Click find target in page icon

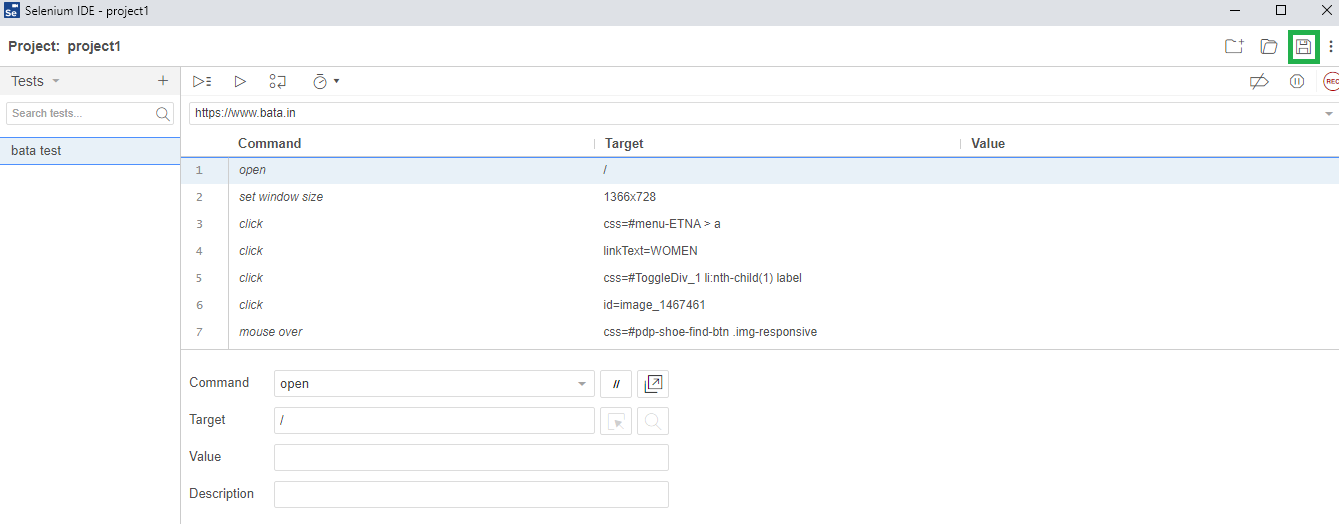pos(653,421)
